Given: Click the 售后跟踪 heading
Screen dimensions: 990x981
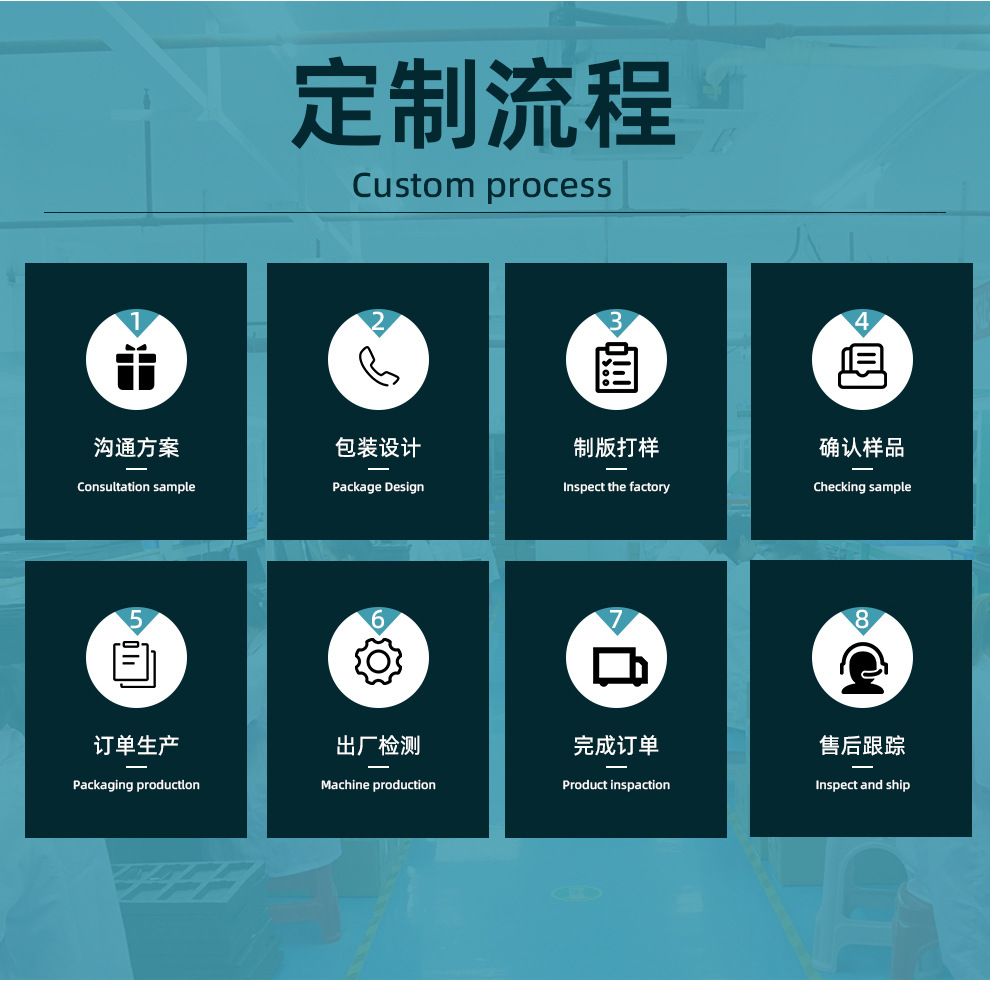Looking at the screenshot, I should click(862, 746).
